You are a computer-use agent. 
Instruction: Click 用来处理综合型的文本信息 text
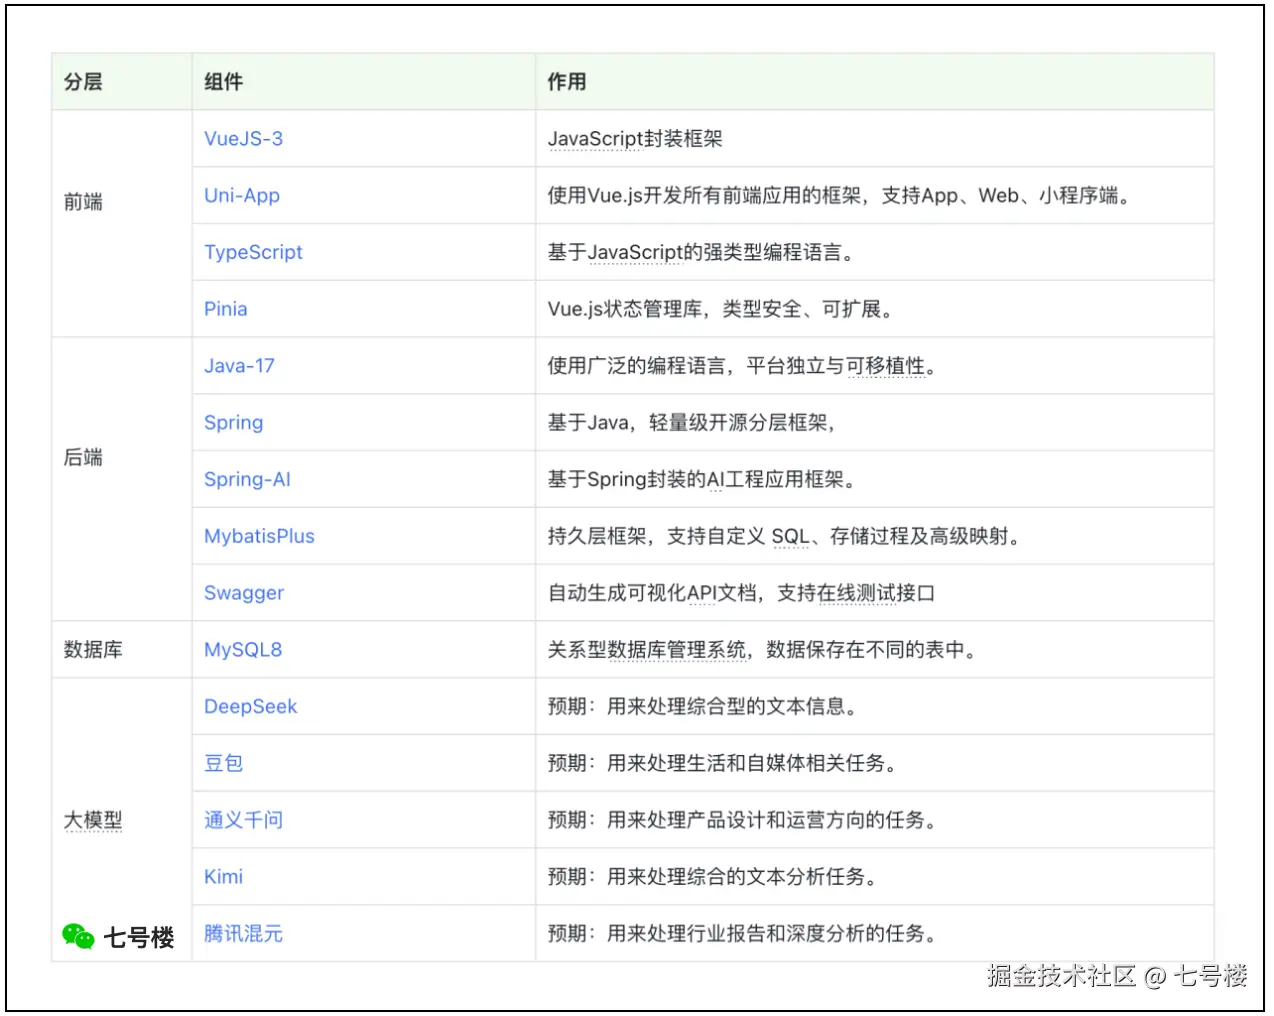click(732, 707)
